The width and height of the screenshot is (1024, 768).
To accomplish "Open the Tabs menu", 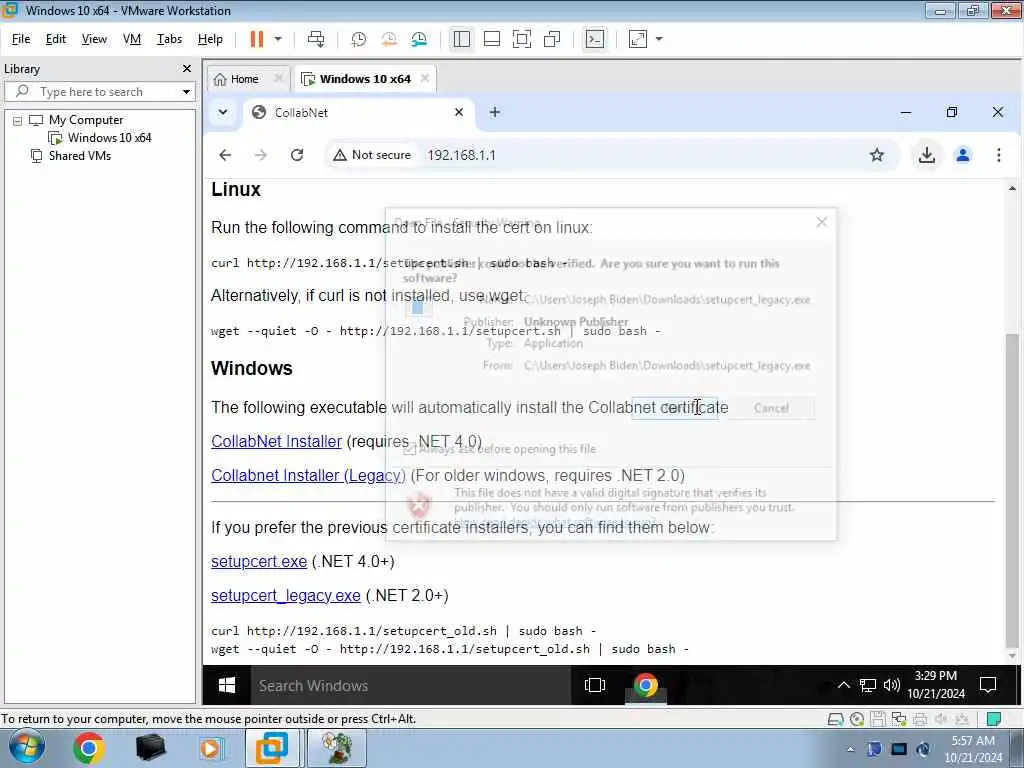I will point(169,39).
